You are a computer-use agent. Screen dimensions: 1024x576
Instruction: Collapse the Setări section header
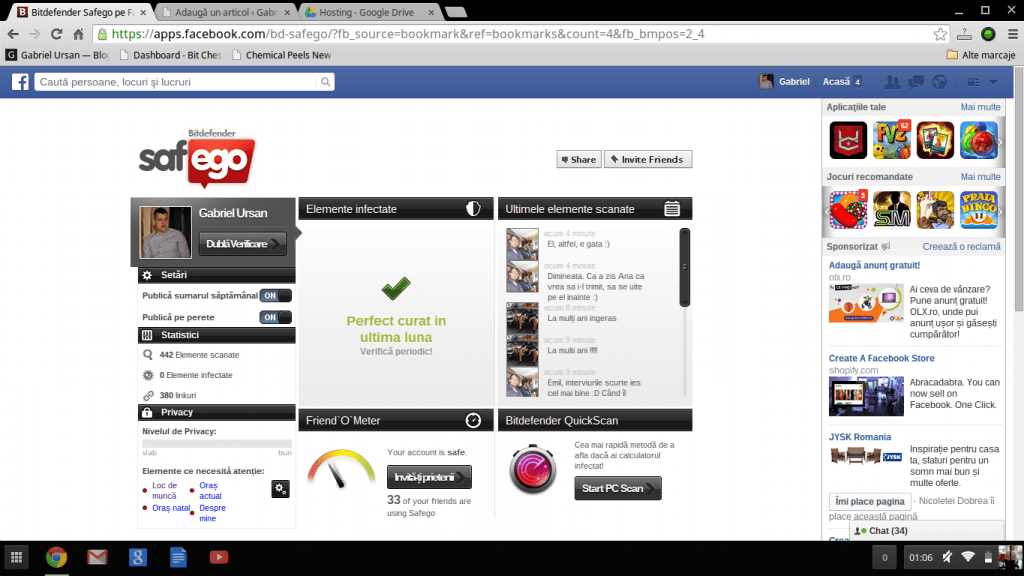(x=216, y=275)
